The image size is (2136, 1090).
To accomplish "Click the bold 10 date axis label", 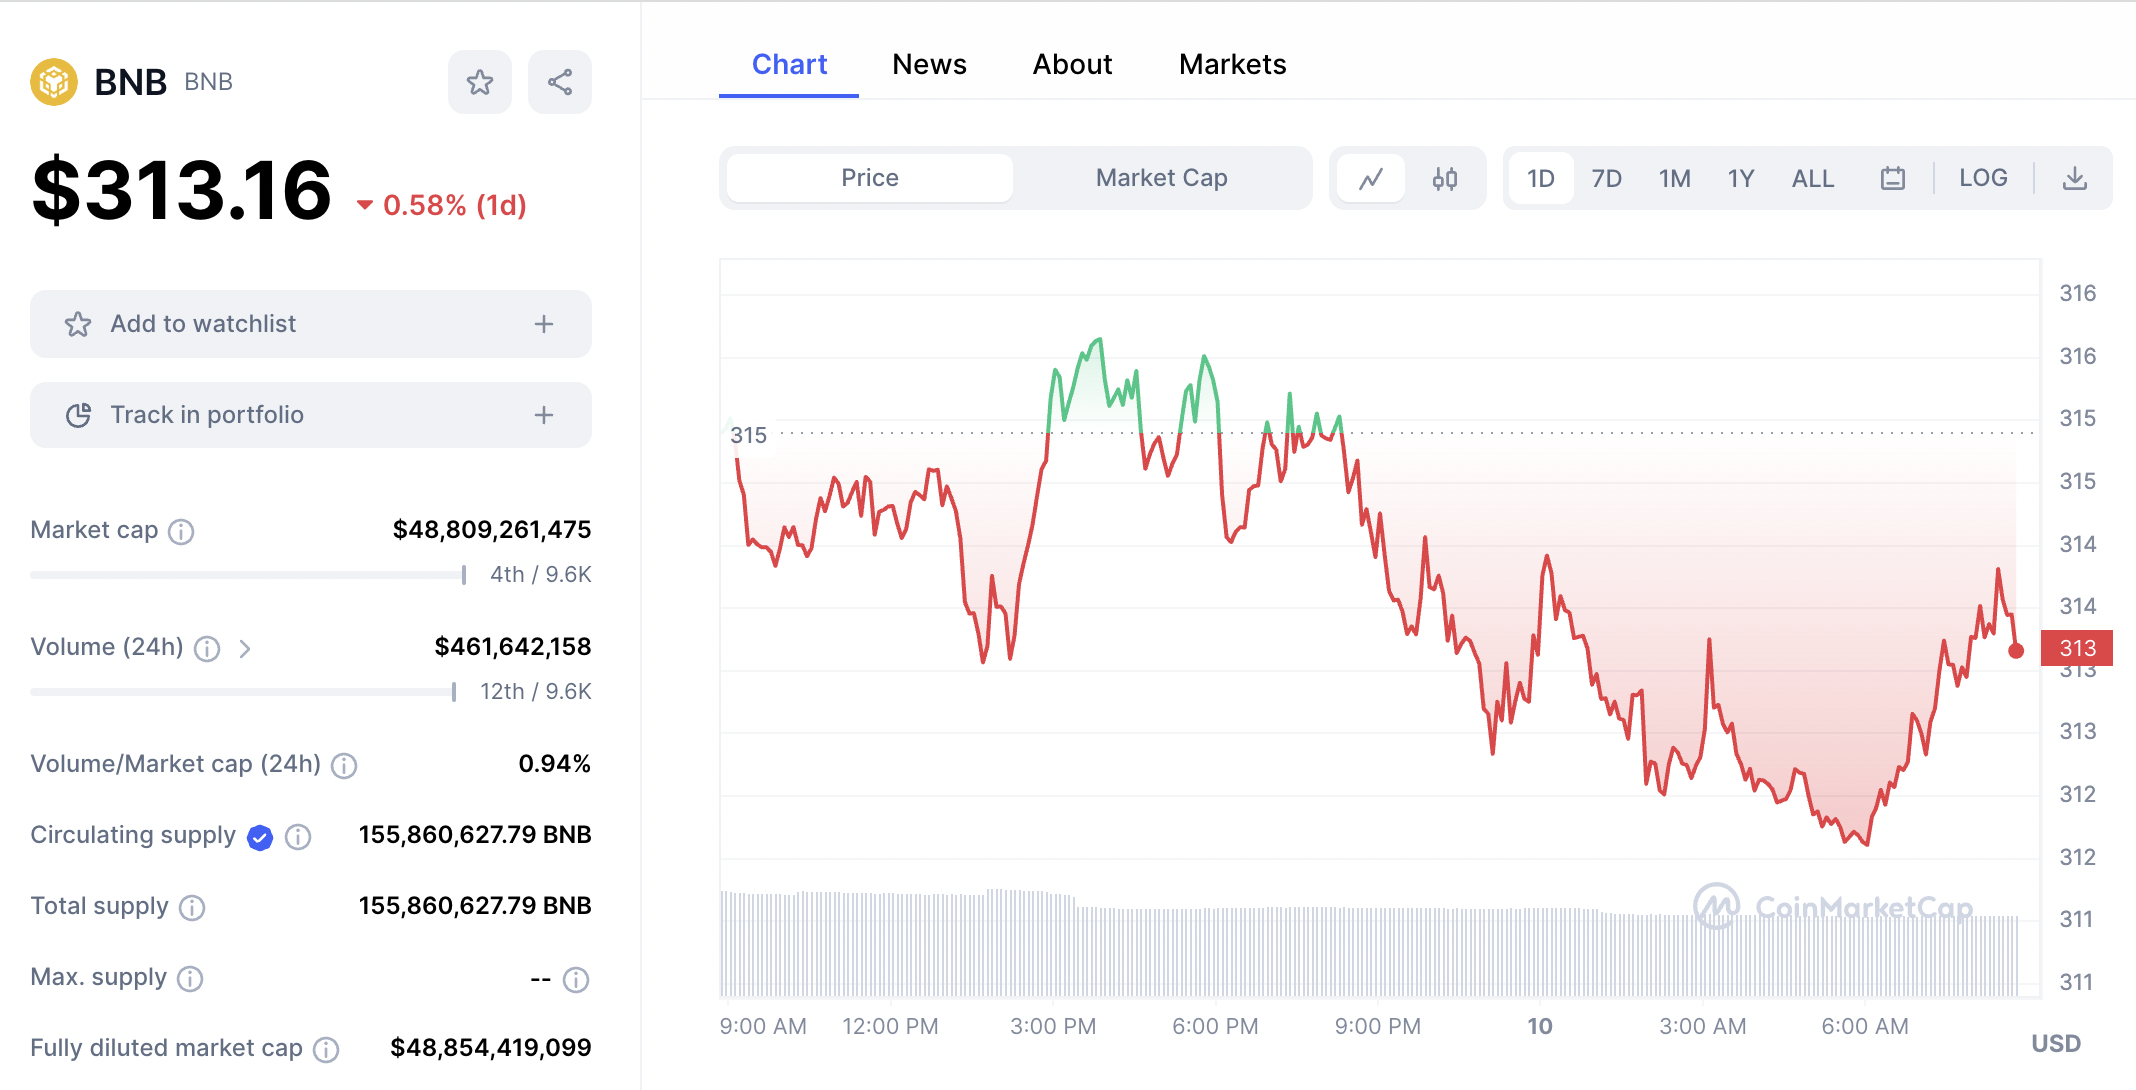I will [1540, 1027].
